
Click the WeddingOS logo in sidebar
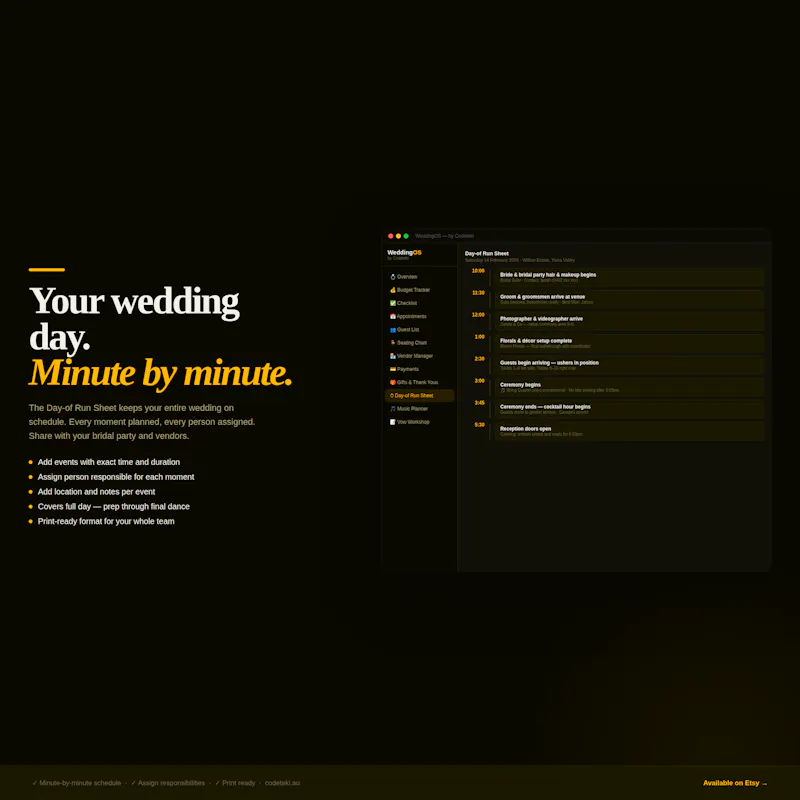point(404,253)
